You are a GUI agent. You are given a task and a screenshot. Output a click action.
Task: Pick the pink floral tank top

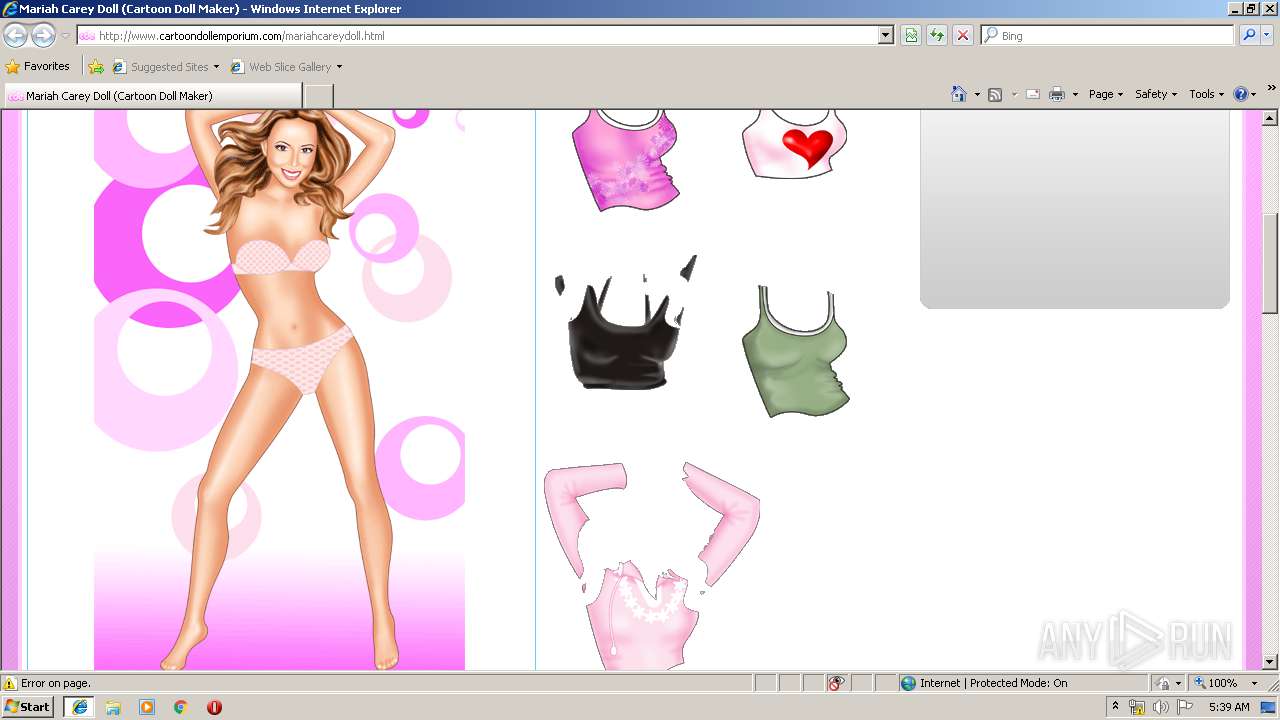[626, 160]
